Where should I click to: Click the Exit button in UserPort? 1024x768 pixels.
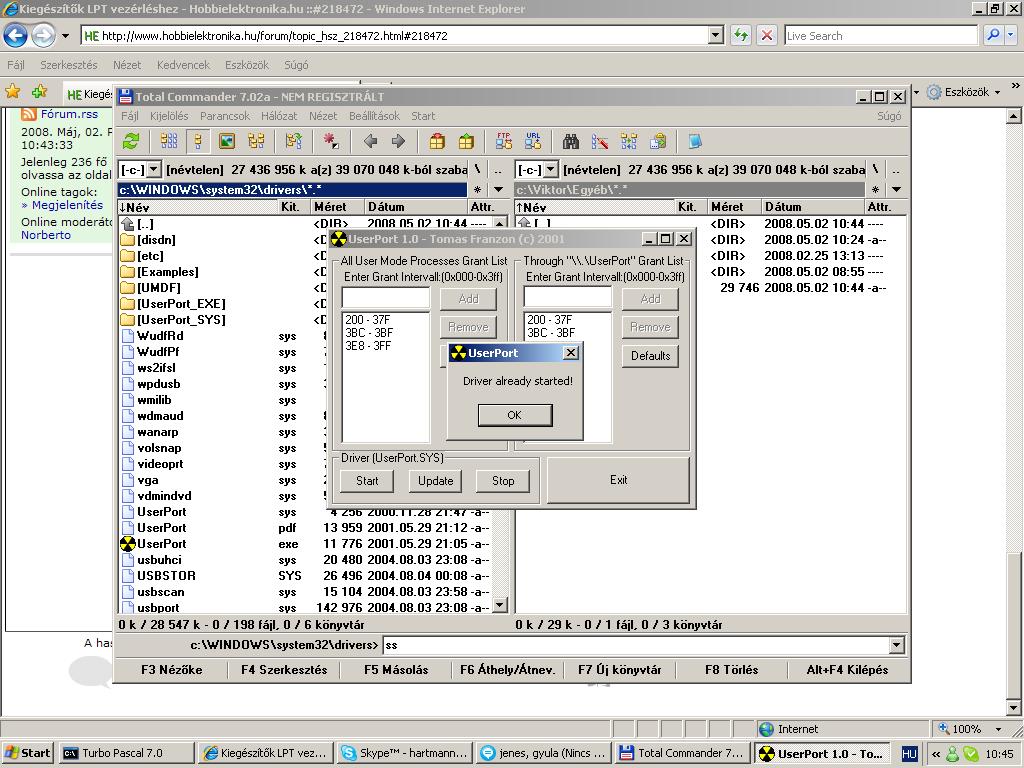618,480
